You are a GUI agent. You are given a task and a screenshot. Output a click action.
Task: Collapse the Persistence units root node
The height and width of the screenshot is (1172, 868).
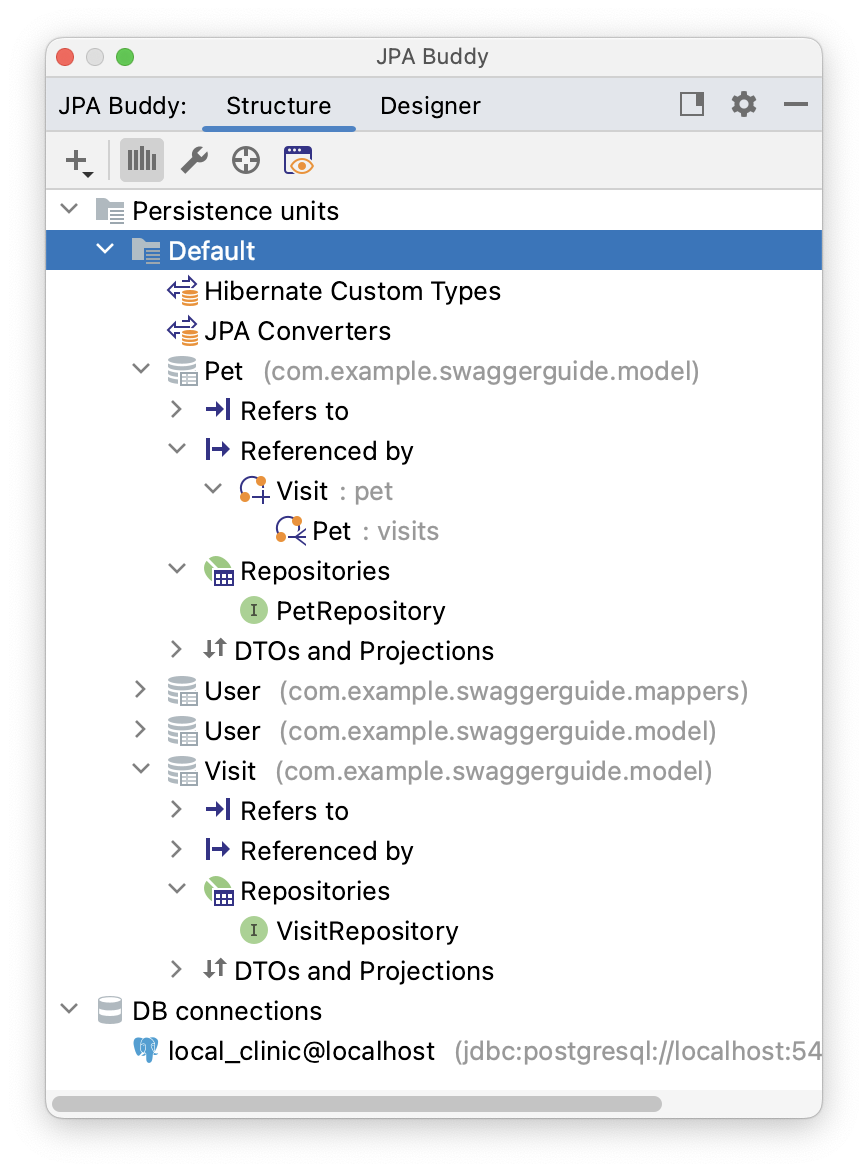(68, 210)
